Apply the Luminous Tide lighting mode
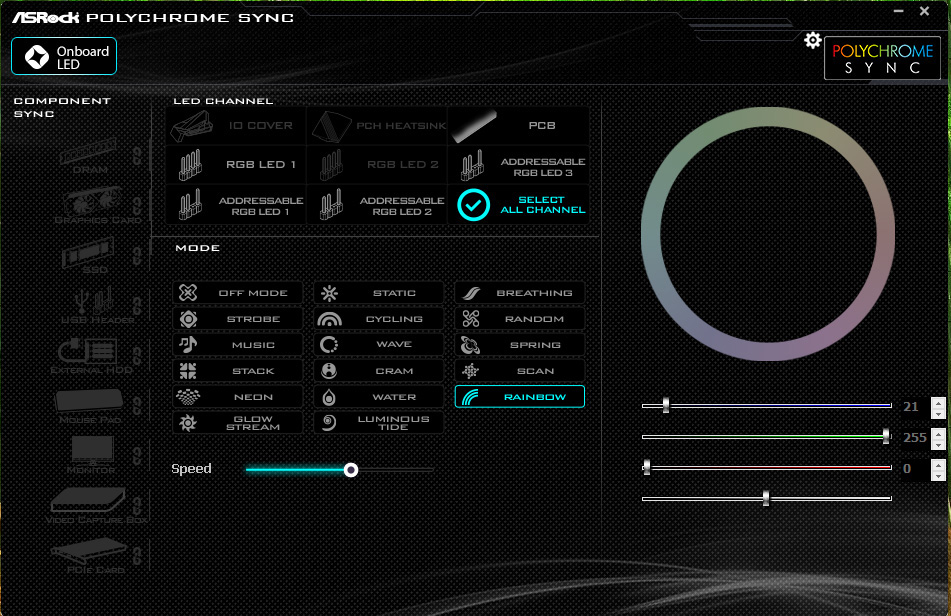The width and height of the screenshot is (951, 616). (x=378, y=423)
